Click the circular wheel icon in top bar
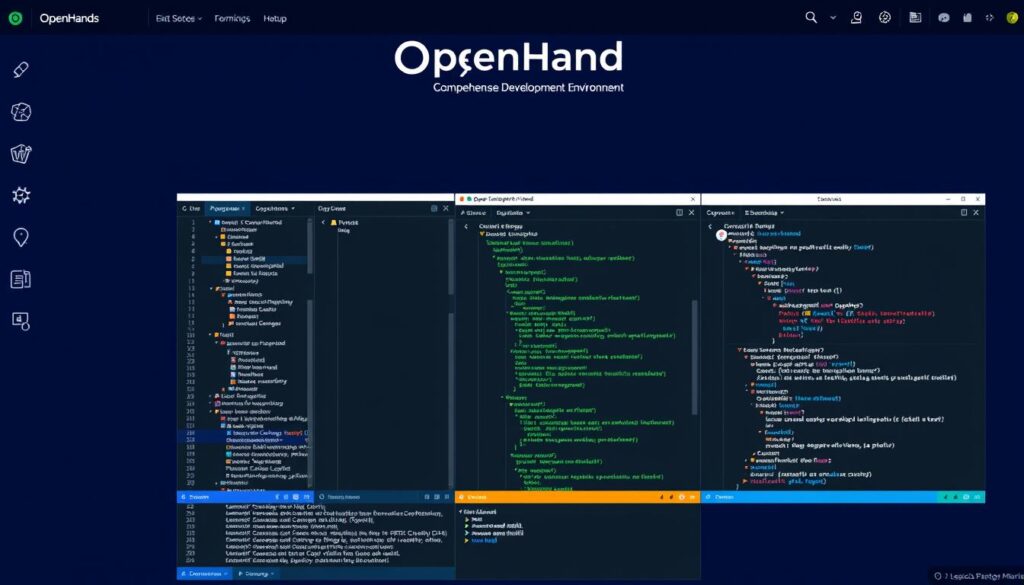This screenshot has height=585, width=1024. coord(885,18)
